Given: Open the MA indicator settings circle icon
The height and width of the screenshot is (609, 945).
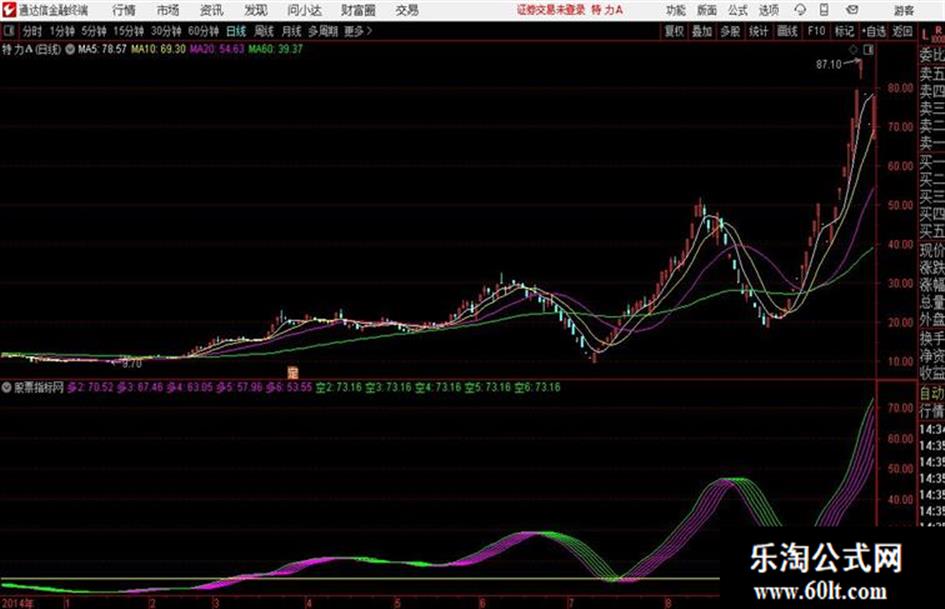Looking at the screenshot, I should [70, 49].
